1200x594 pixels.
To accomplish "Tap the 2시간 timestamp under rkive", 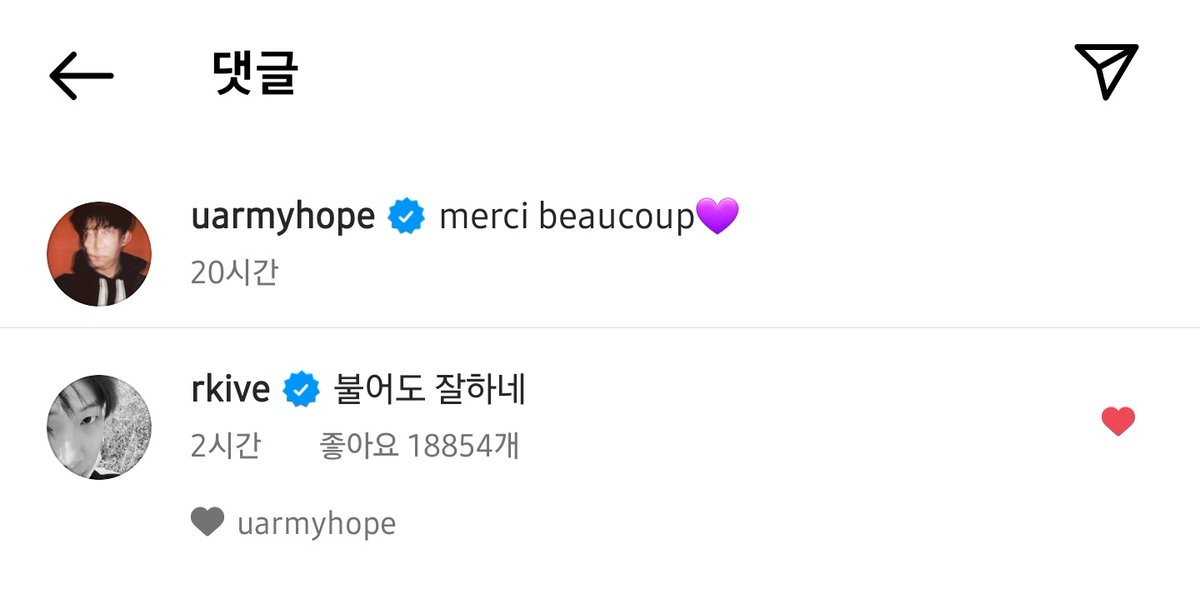I will pyautogui.click(x=225, y=445).
